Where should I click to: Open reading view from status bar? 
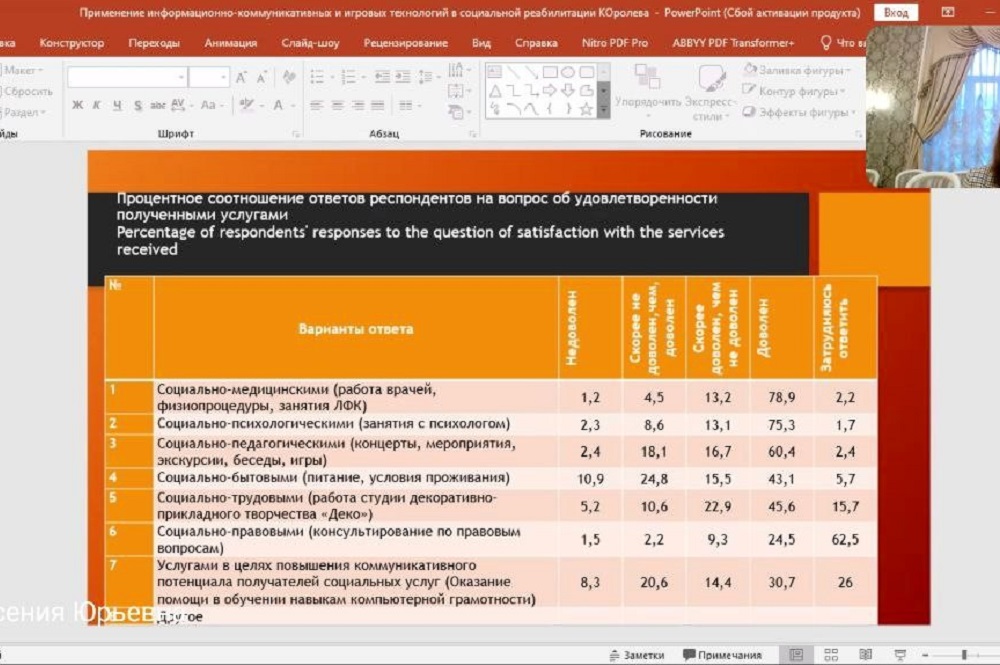(865, 655)
